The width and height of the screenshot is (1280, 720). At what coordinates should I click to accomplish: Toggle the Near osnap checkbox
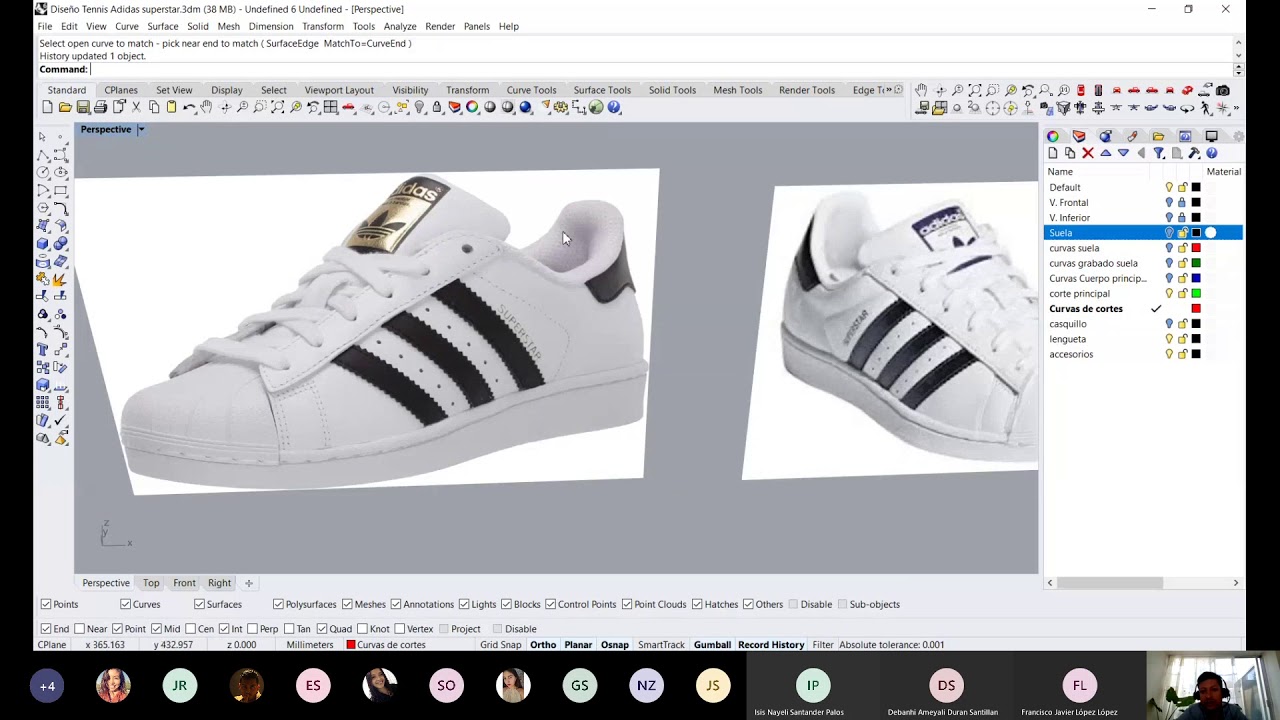80,629
